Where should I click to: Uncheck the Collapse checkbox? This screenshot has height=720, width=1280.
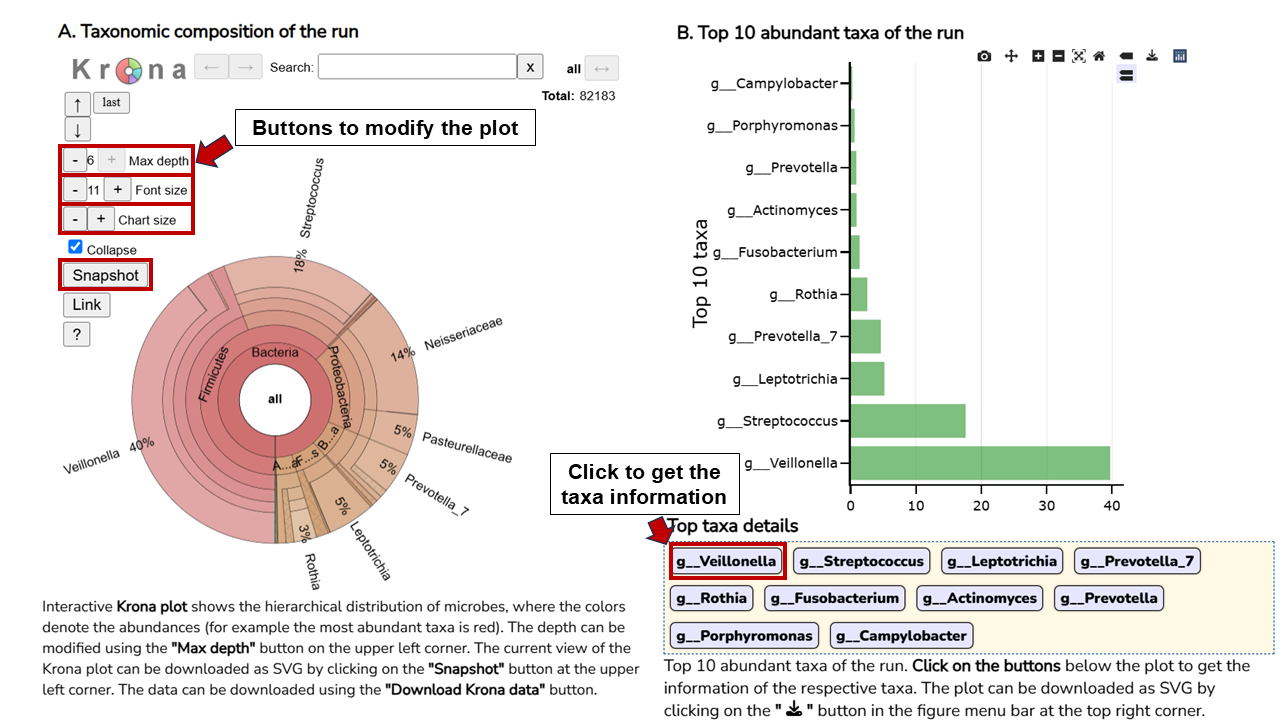pyautogui.click(x=75, y=247)
